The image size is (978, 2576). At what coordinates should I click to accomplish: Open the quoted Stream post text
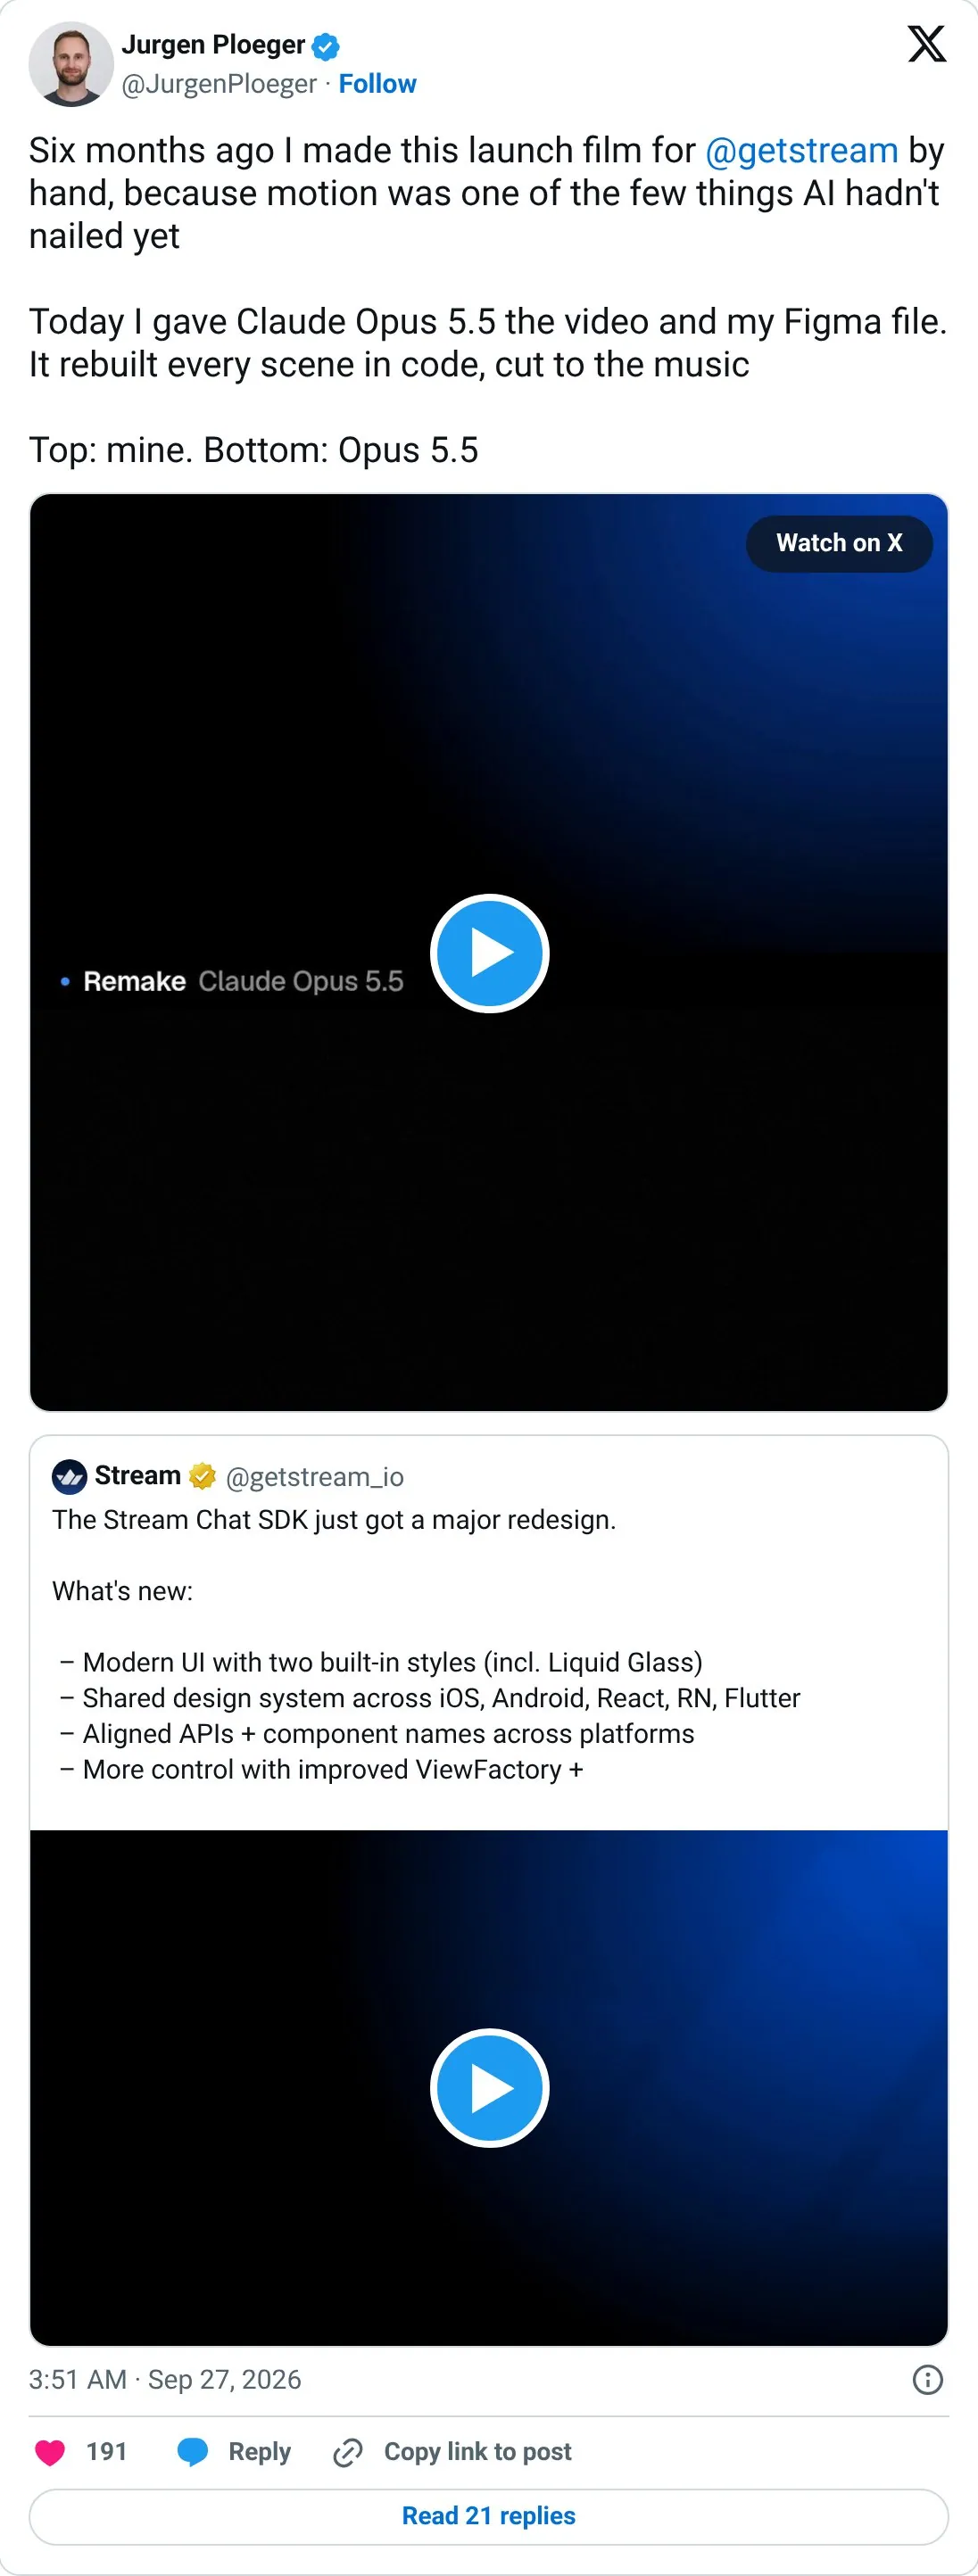[x=427, y=1644]
